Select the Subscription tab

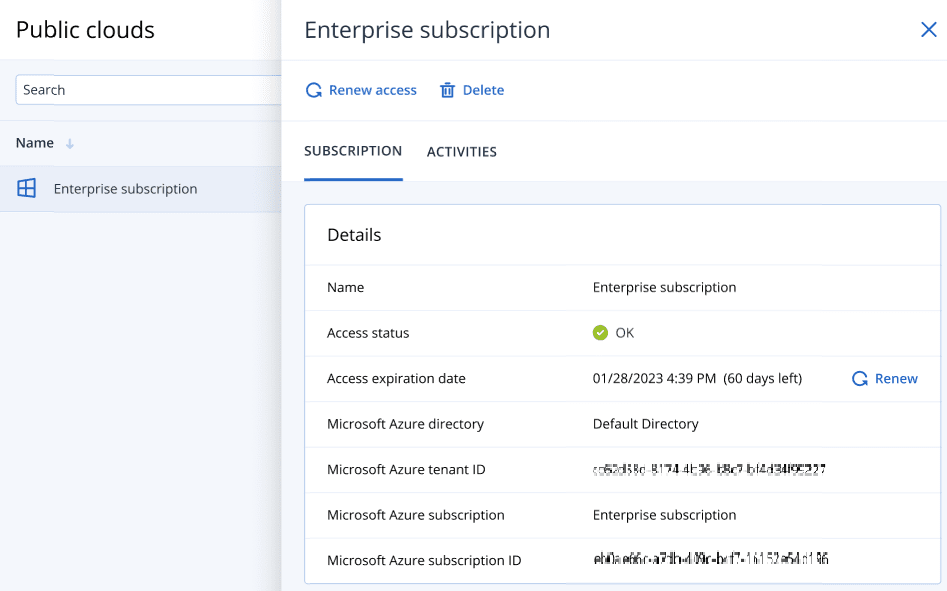(x=353, y=151)
